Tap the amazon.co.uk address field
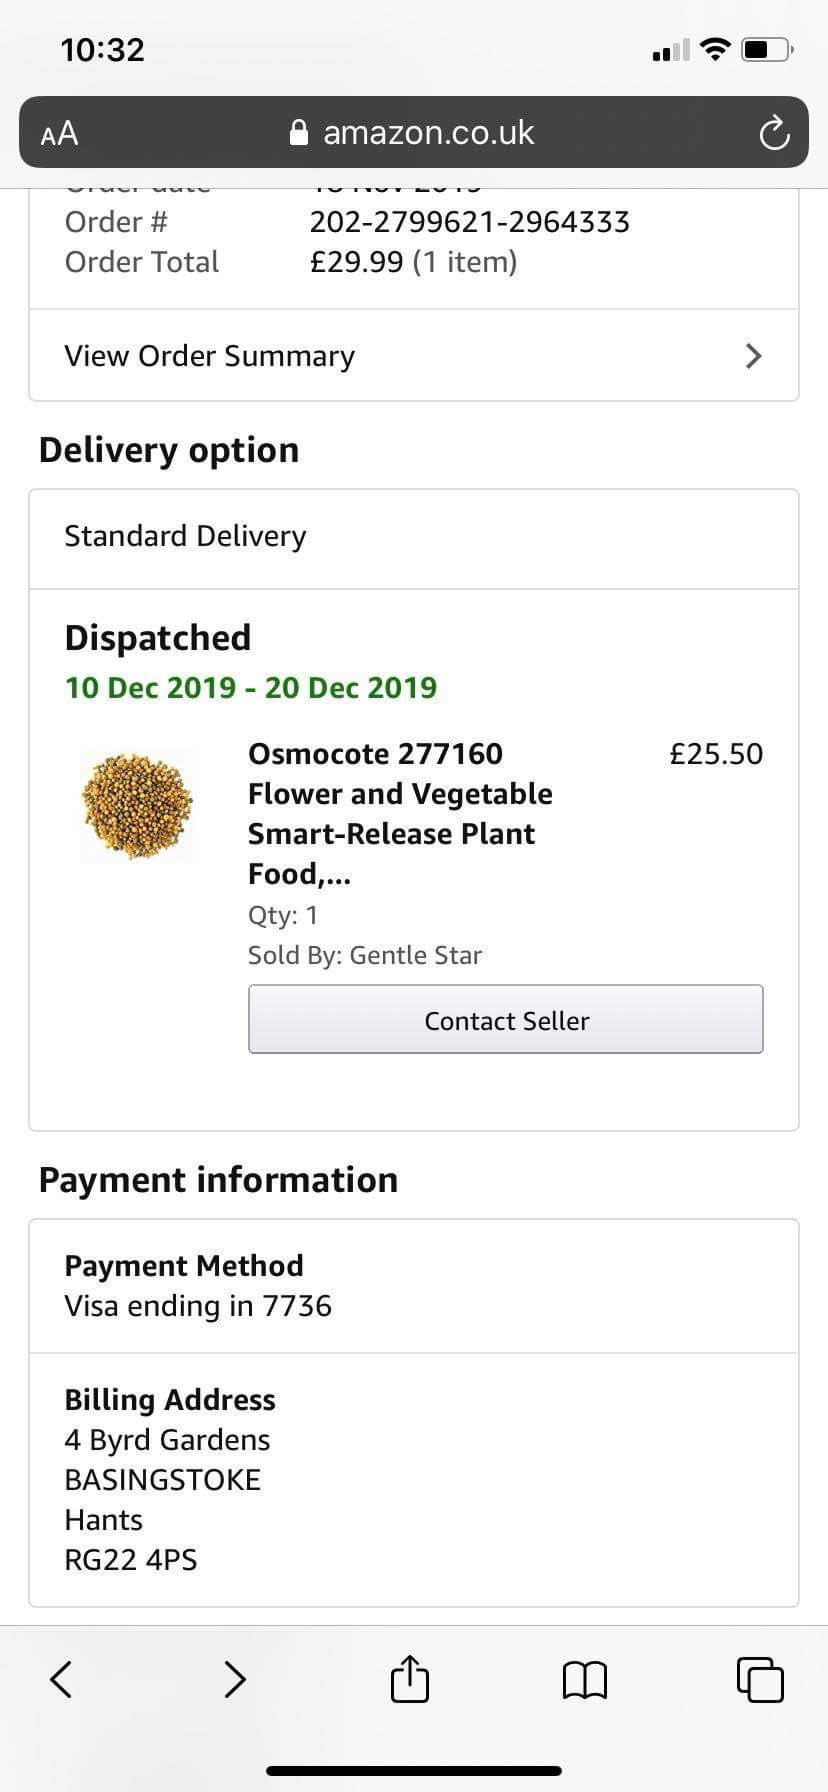Image resolution: width=828 pixels, height=1792 pixels. (x=428, y=133)
